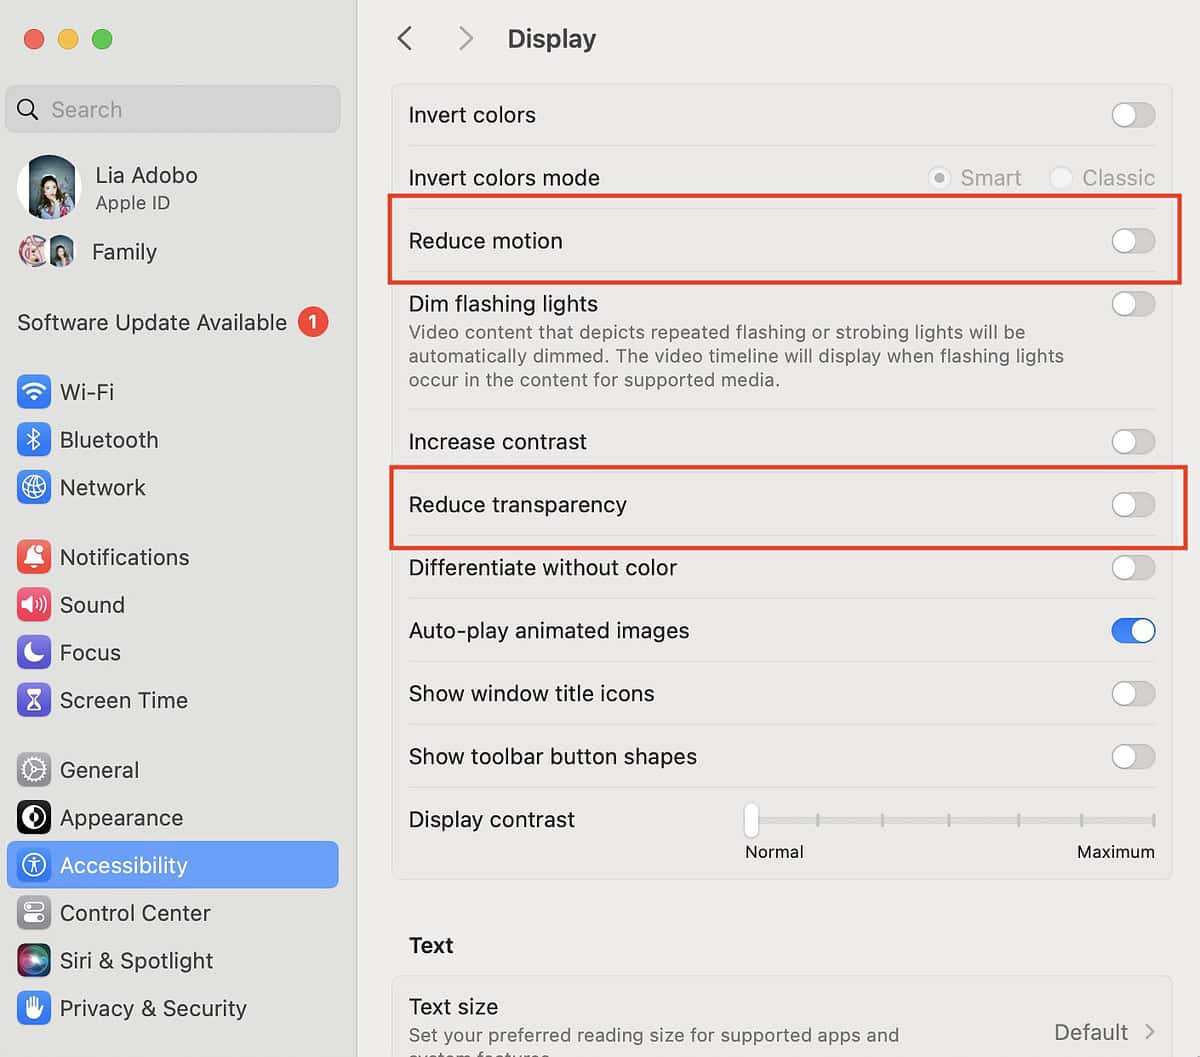Open Software Update Available notice

152,323
